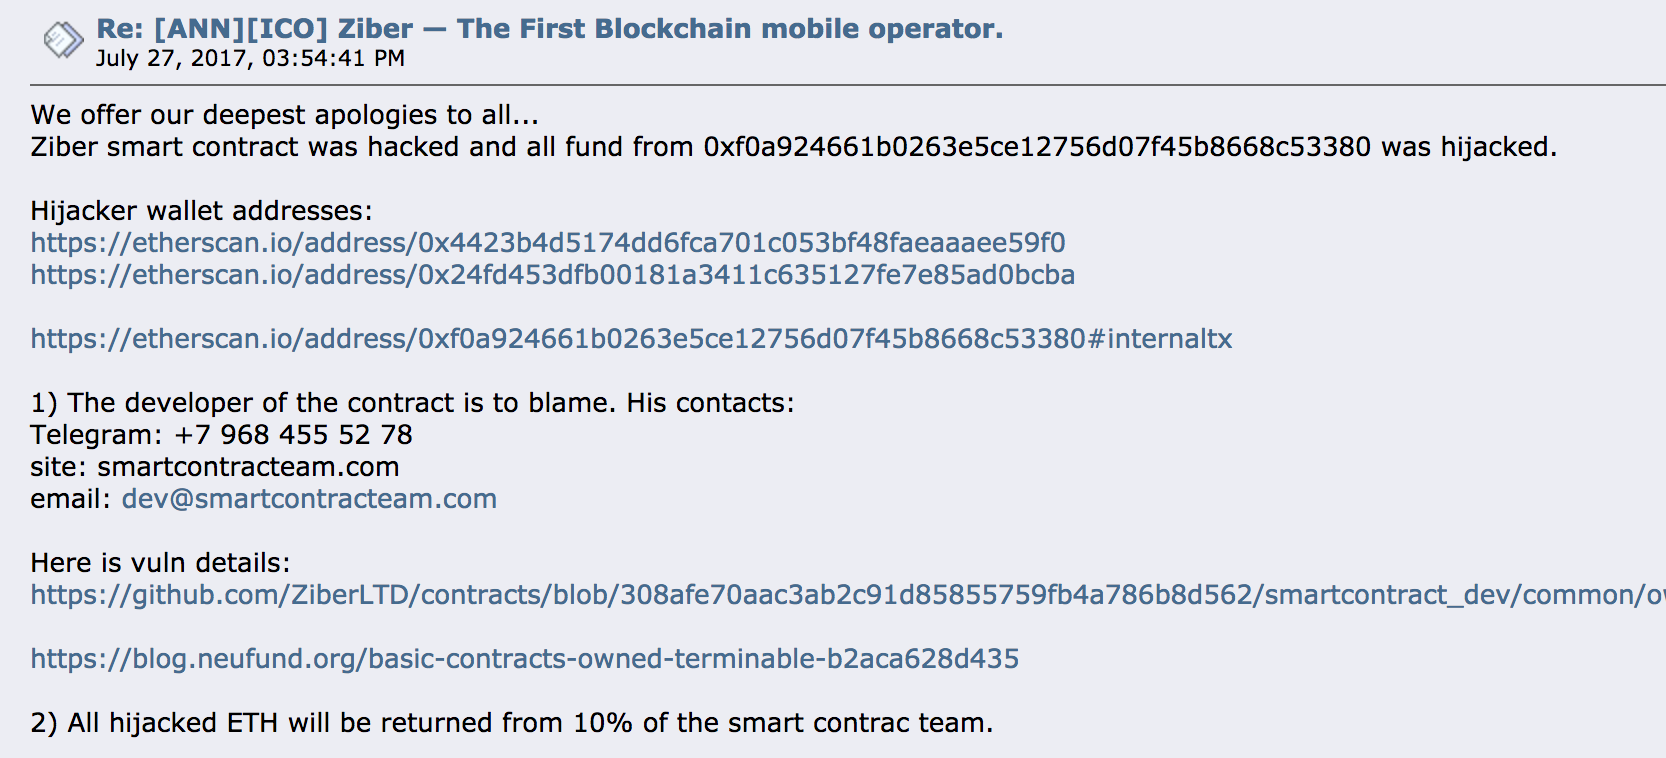1666x758 pixels.
Task: Click the 'developer of the contract is to blame' line
Action: point(413,403)
